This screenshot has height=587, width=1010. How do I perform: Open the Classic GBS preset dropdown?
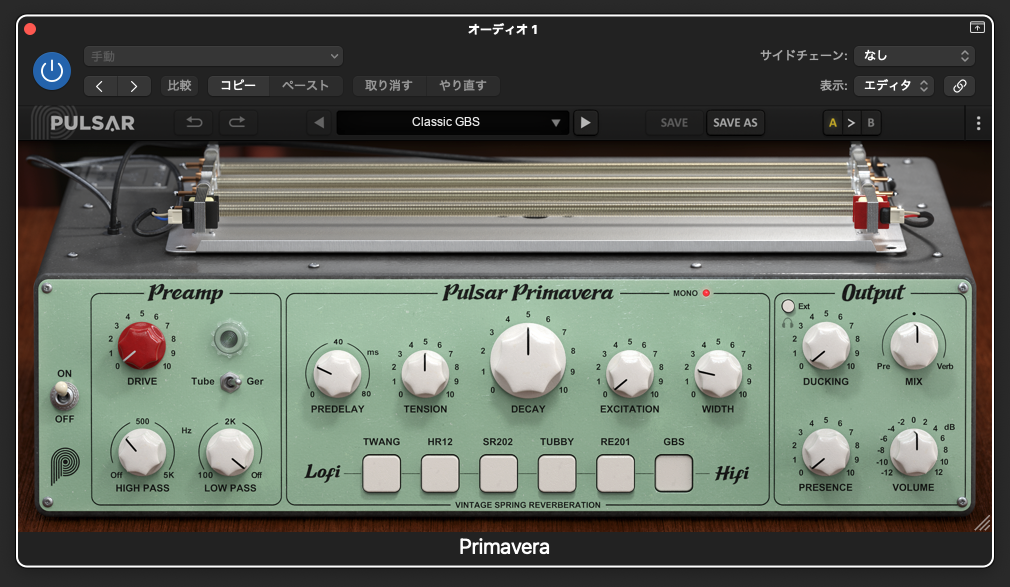point(453,122)
